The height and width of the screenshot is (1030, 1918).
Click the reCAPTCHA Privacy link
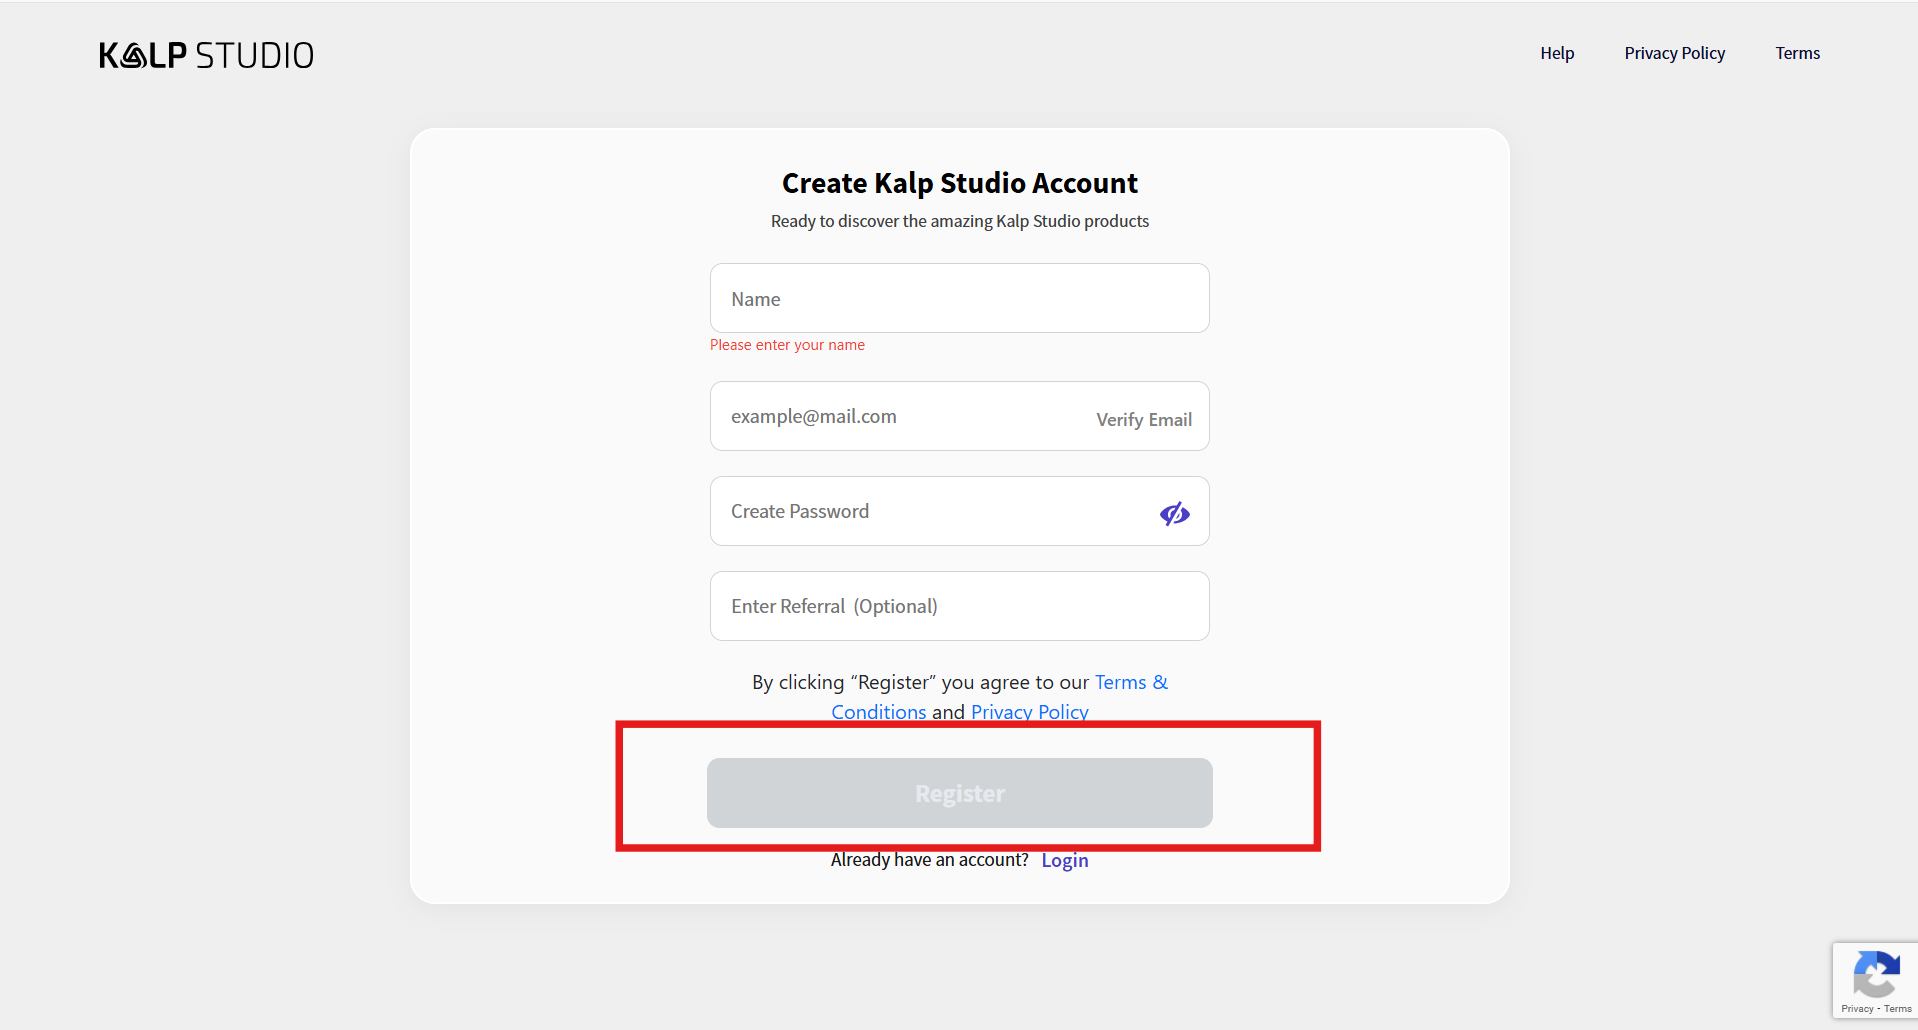[1857, 1009]
